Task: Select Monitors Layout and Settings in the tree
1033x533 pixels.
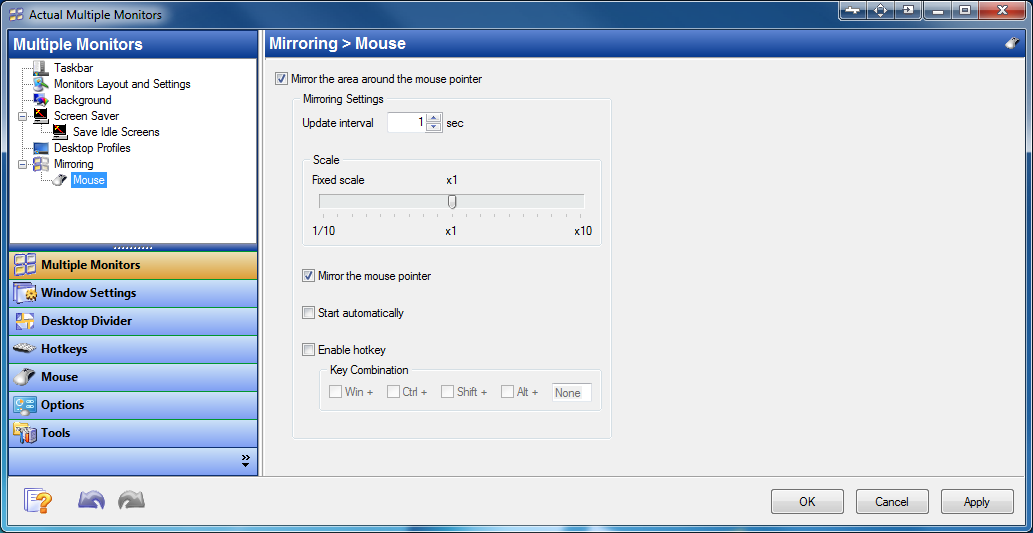Action: (122, 84)
